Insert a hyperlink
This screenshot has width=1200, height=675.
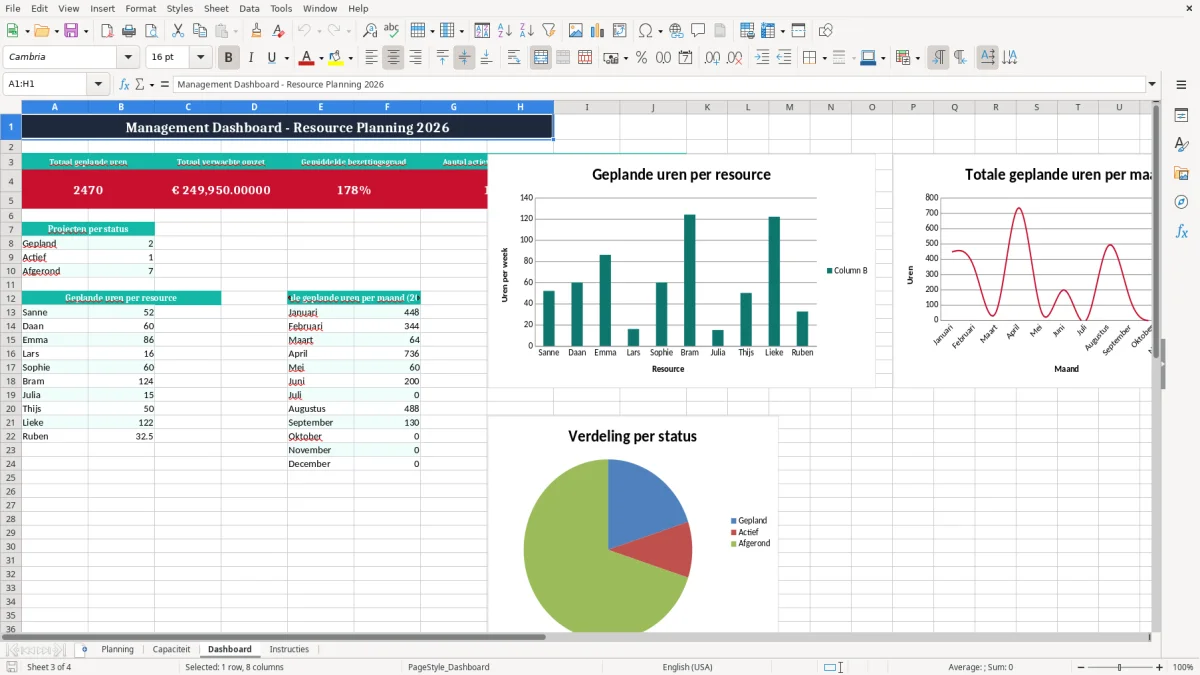(676, 31)
